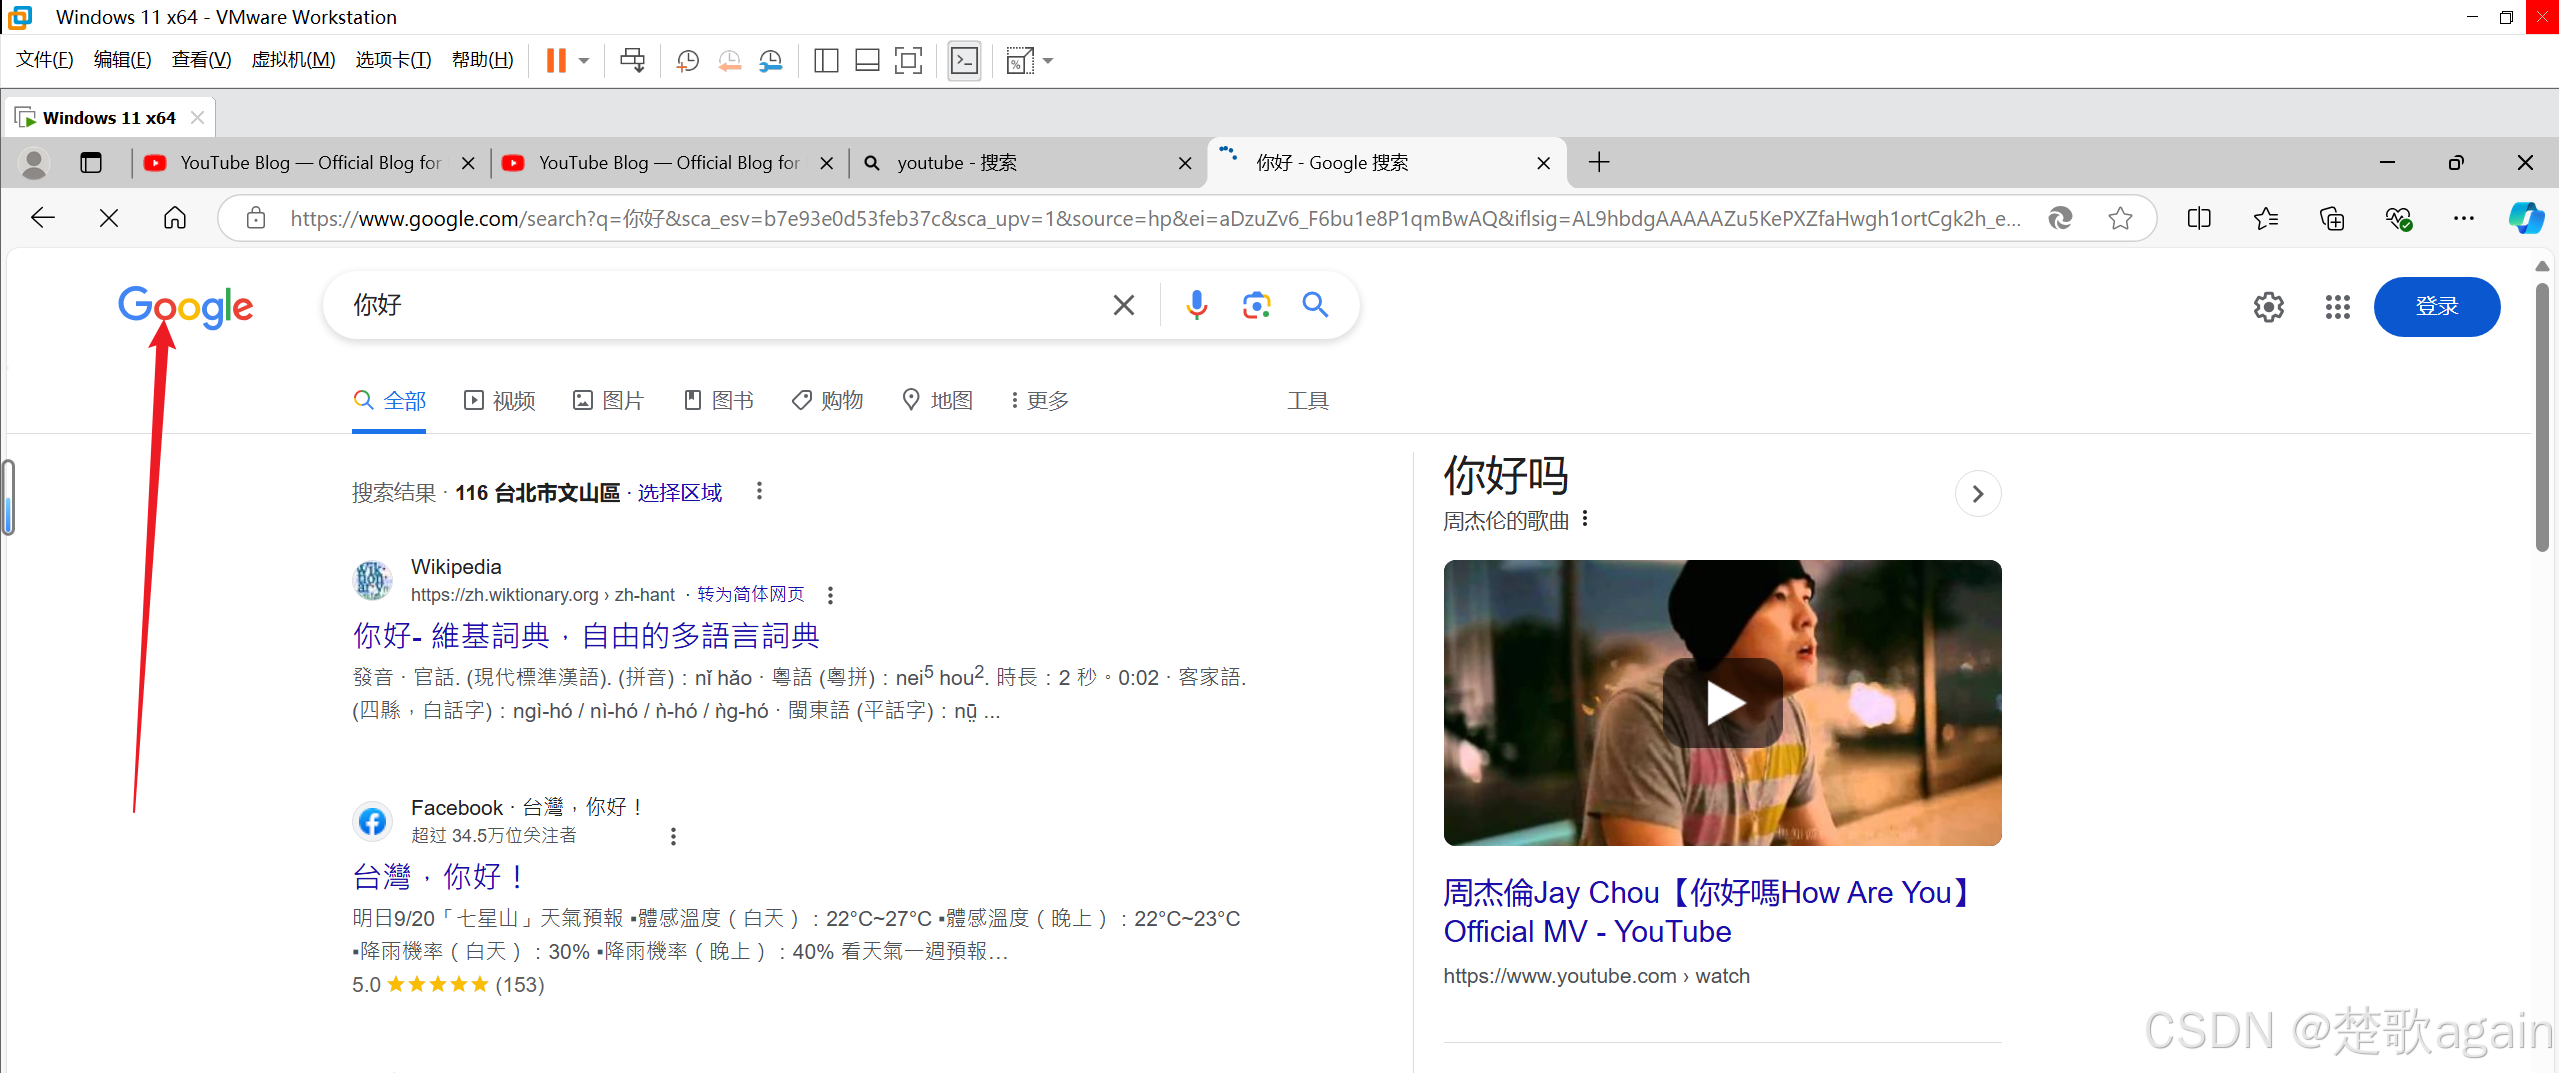Open the 帮助(H) menu

(482, 60)
